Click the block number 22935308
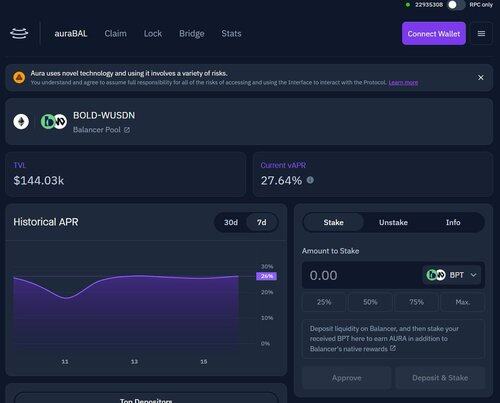Image resolution: width=500 pixels, height=403 pixels. [429, 5]
